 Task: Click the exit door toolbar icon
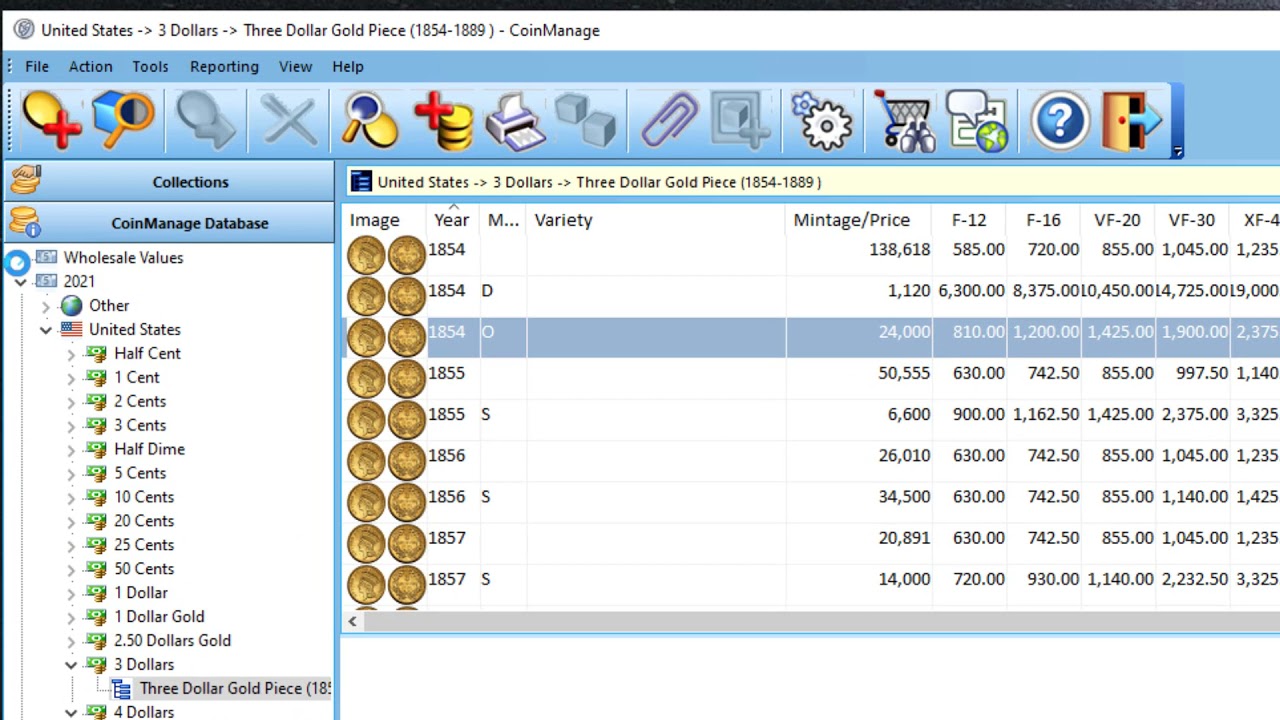1131,121
